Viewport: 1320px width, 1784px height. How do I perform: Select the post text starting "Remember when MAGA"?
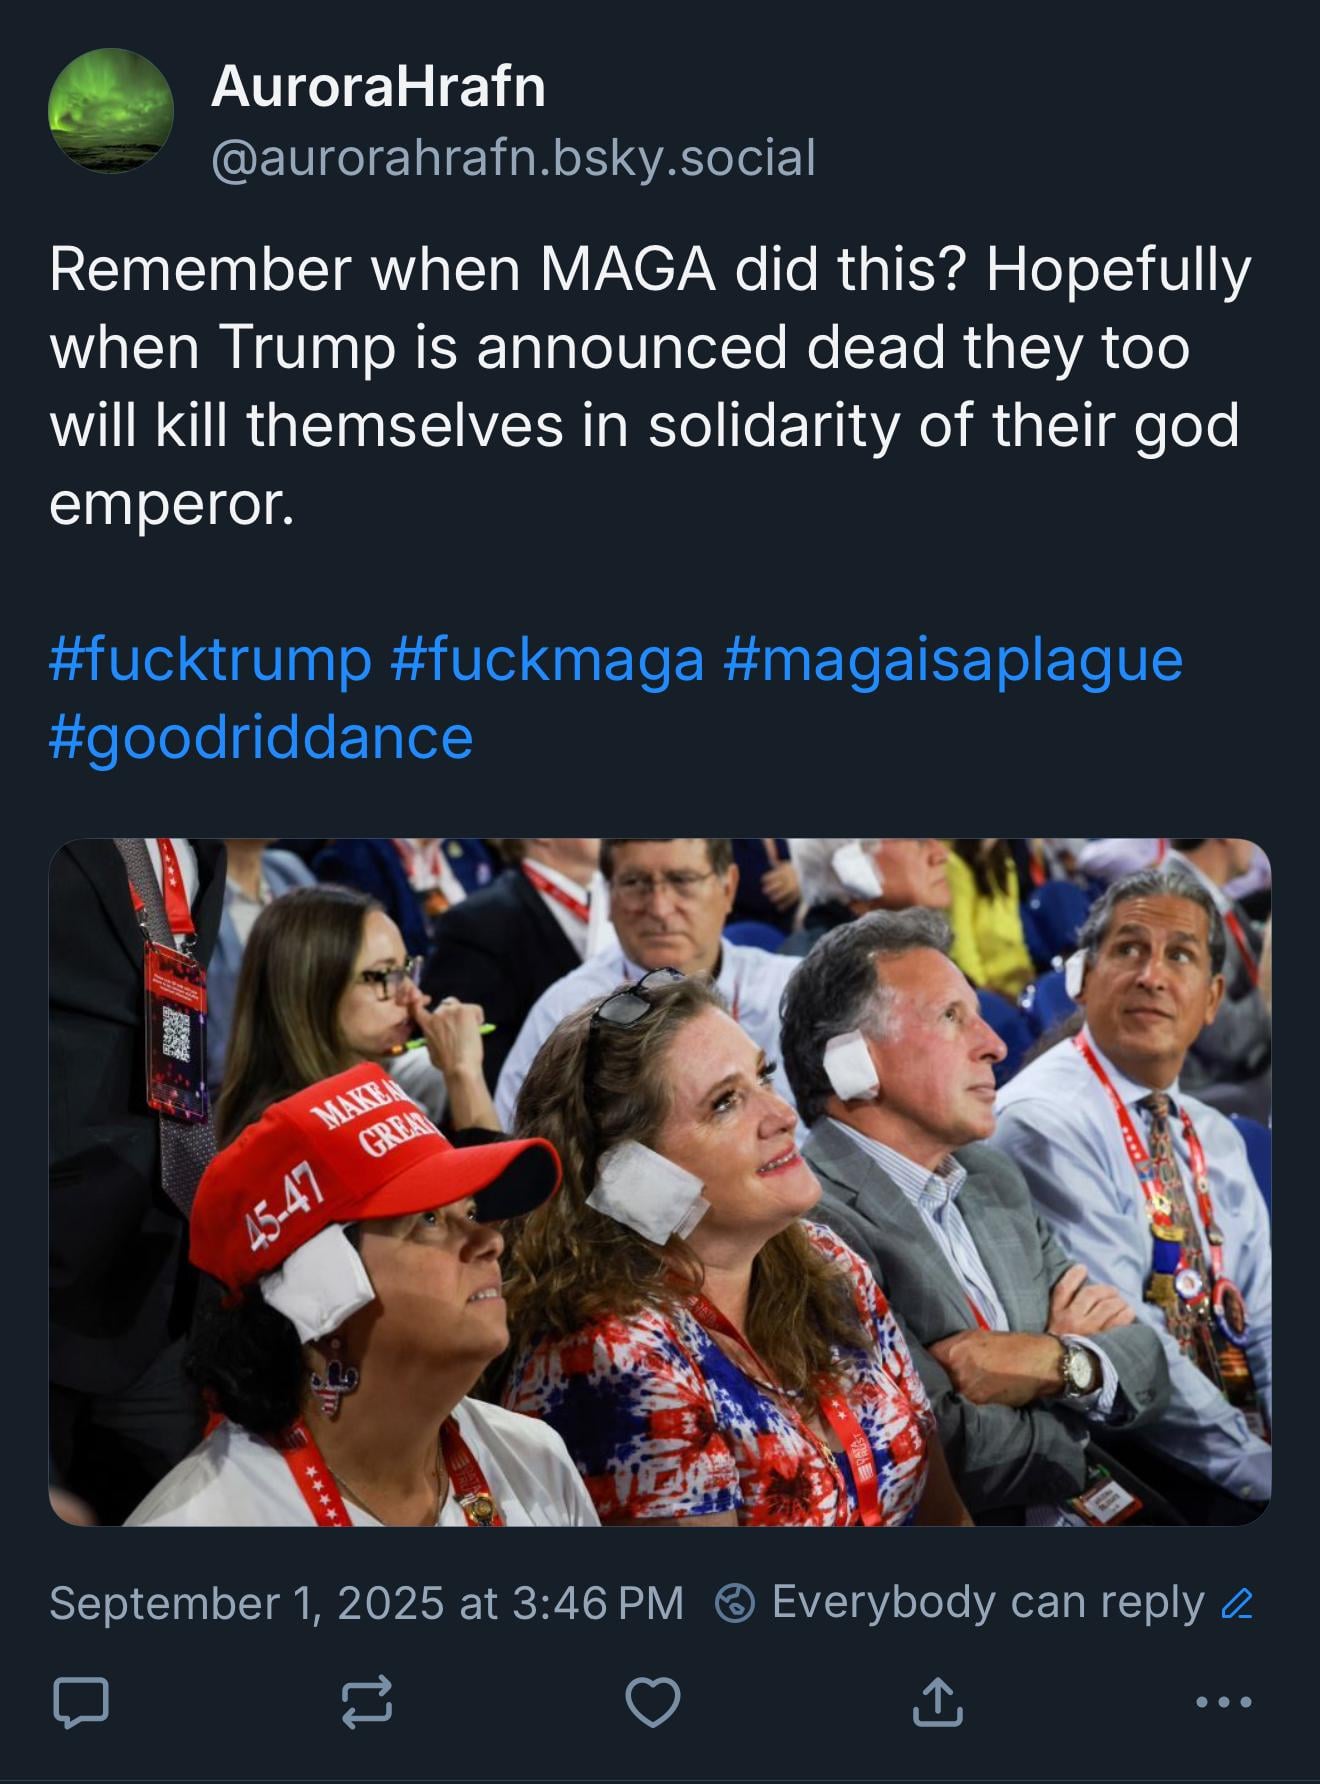click(650, 386)
